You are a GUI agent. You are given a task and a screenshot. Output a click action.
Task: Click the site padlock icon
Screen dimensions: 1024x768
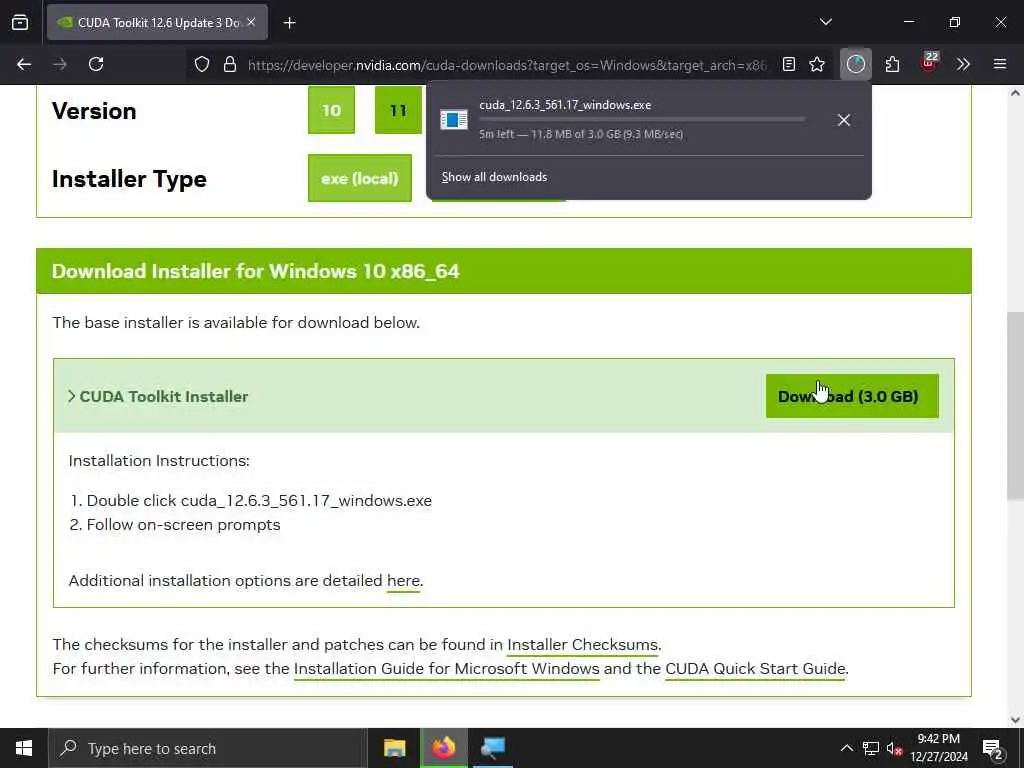(x=229, y=64)
